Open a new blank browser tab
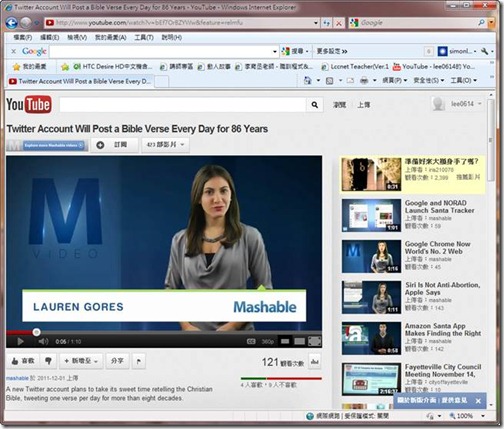 tap(162, 82)
